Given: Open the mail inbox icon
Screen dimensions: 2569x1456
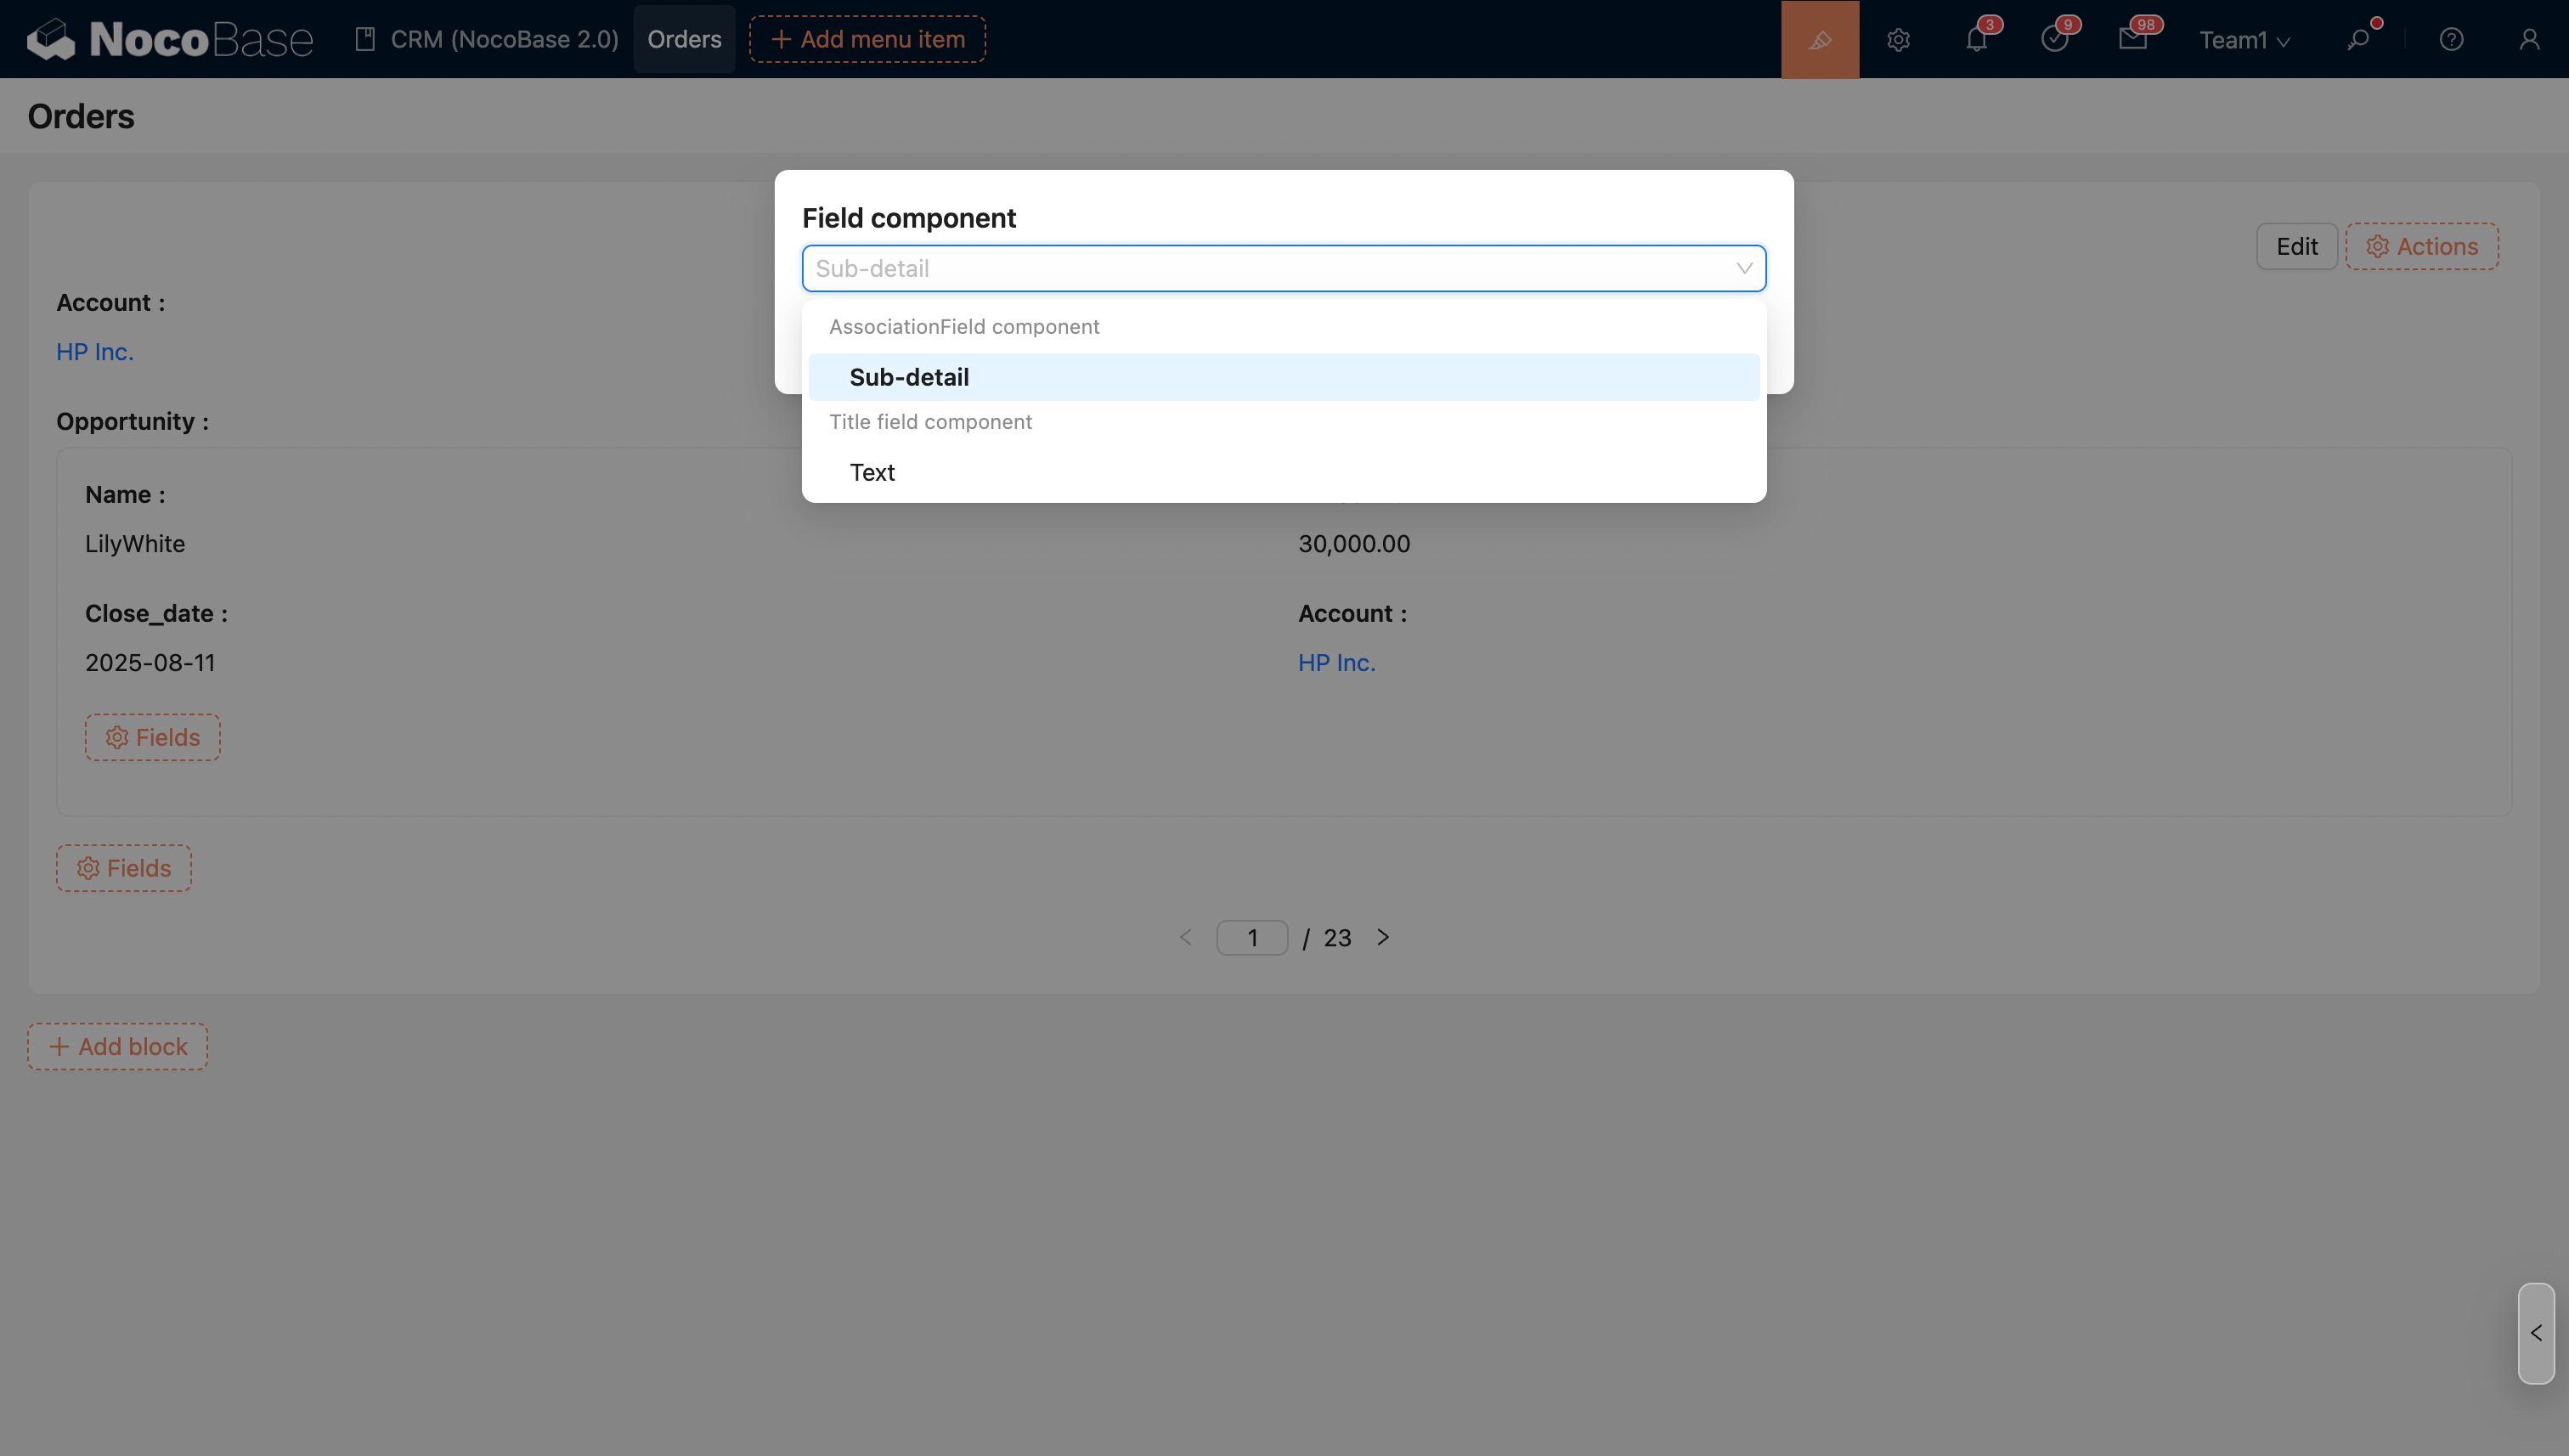Looking at the screenshot, I should tap(2132, 39).
